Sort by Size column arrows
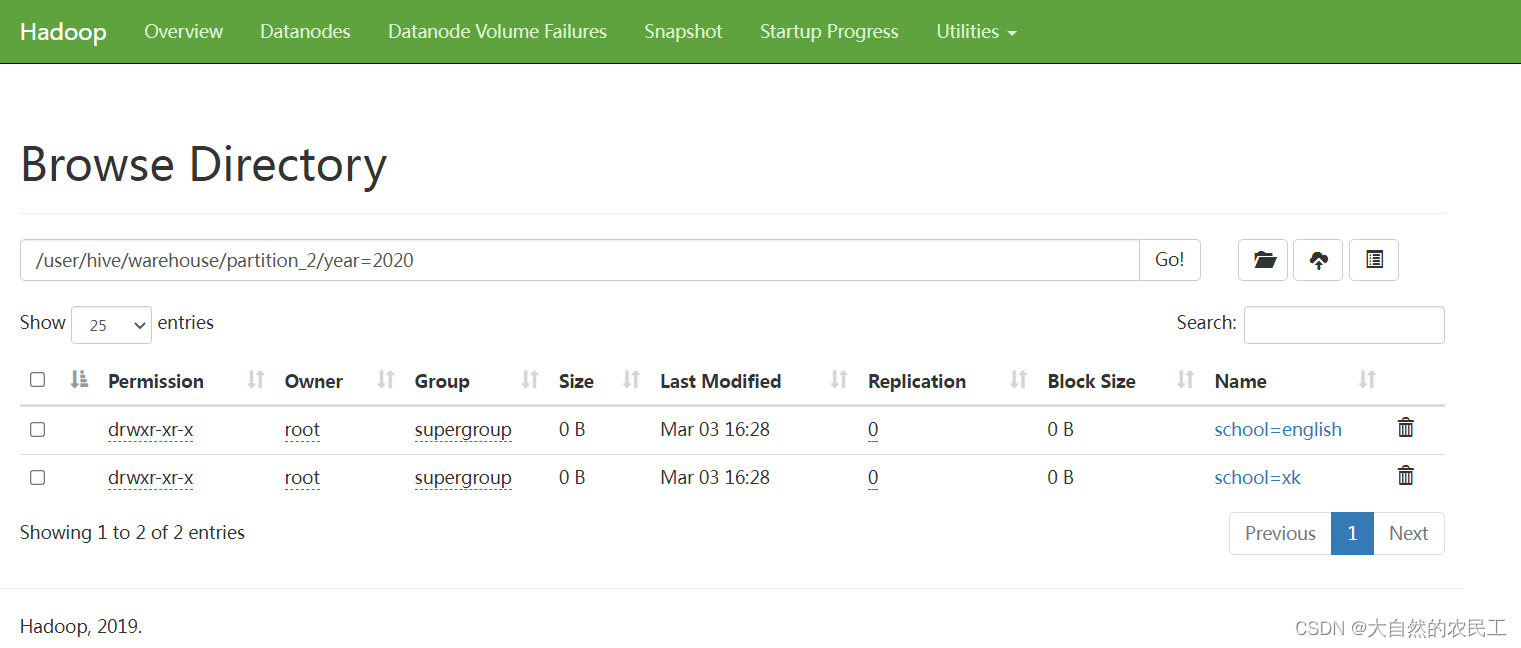 [x=631, y=380]
